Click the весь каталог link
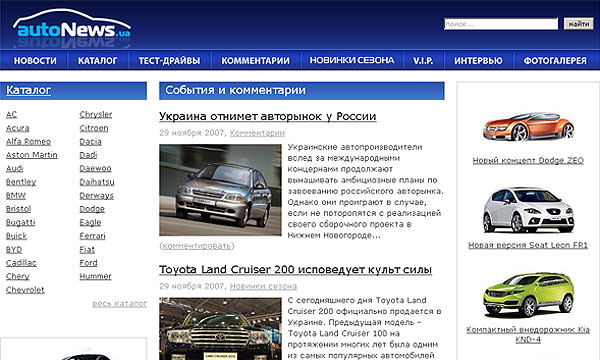Image resolution: width=600 pixels, height=360 pixels. [x=120, y=303]
